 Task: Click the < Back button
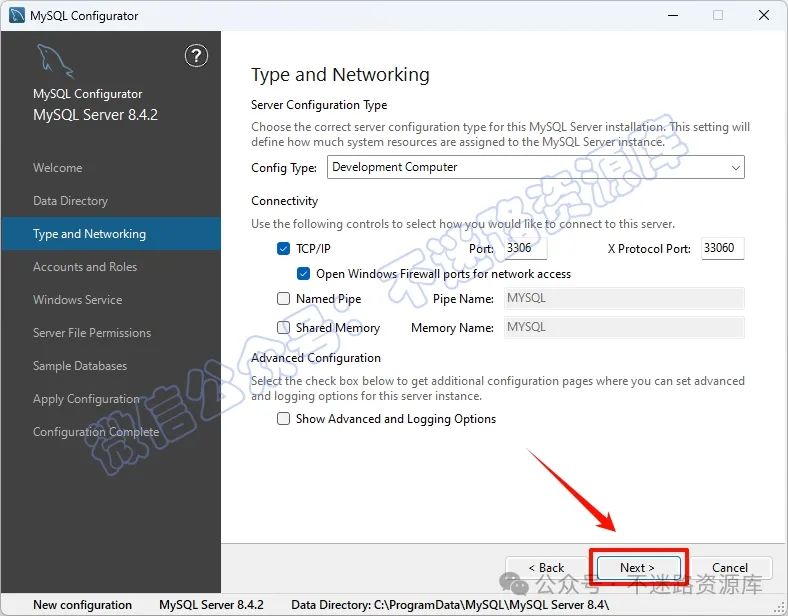(546, 568)
